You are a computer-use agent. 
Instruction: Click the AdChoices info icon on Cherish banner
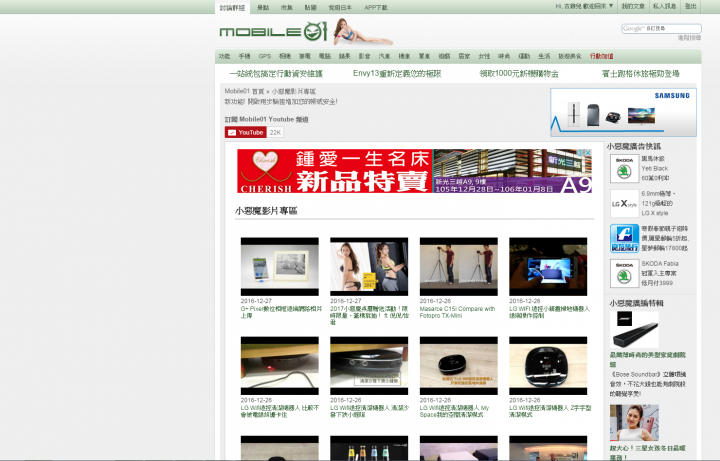[581, 152]
